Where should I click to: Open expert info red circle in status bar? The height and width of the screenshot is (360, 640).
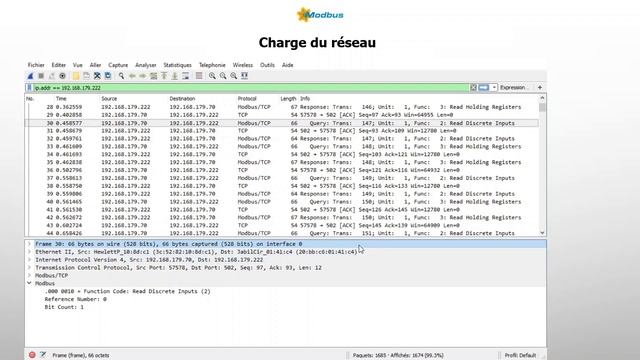click(x=32, y=355)
